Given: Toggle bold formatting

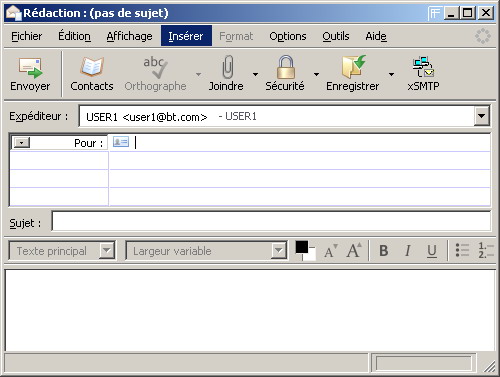Looking at the screenshot, I should coord(384,251).
